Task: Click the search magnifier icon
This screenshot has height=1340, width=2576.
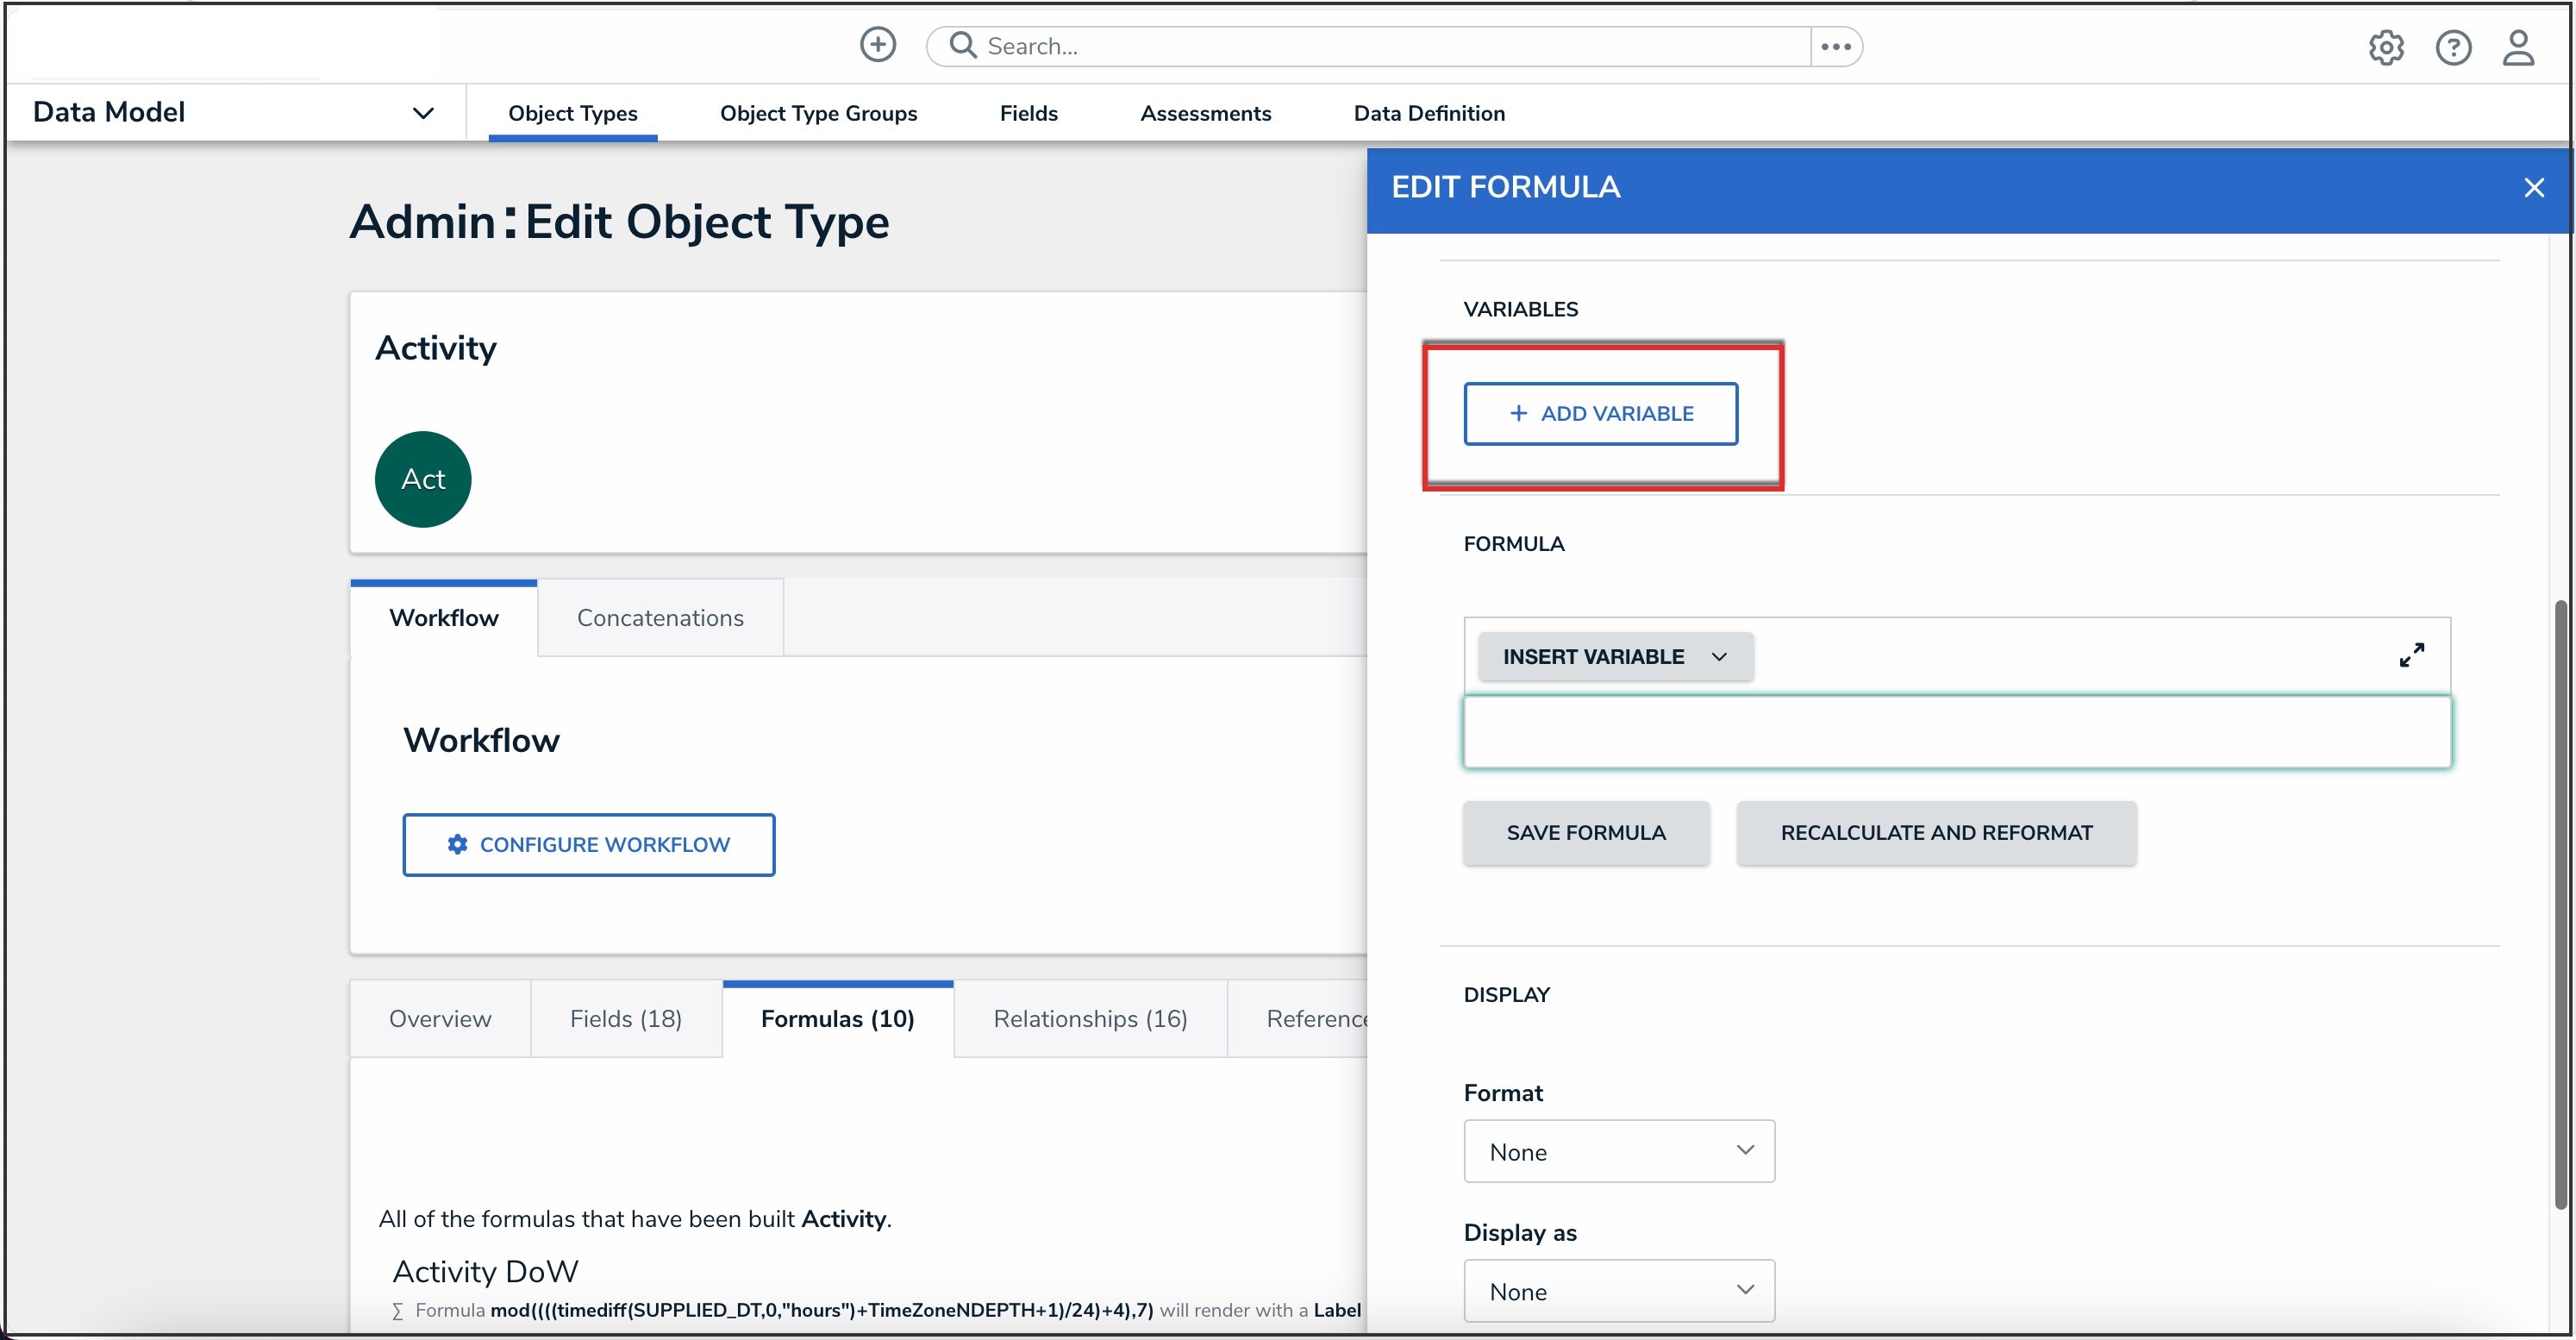Action: point(962,45)
